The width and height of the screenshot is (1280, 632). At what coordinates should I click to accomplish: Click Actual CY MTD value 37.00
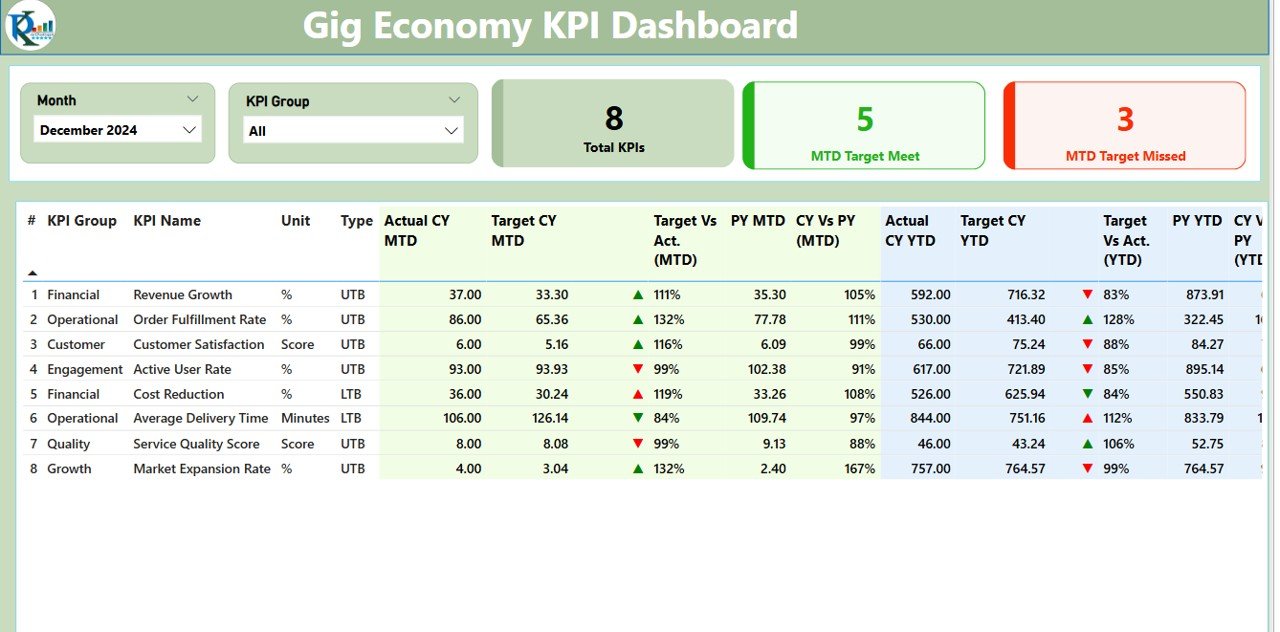tap(464, 295)
